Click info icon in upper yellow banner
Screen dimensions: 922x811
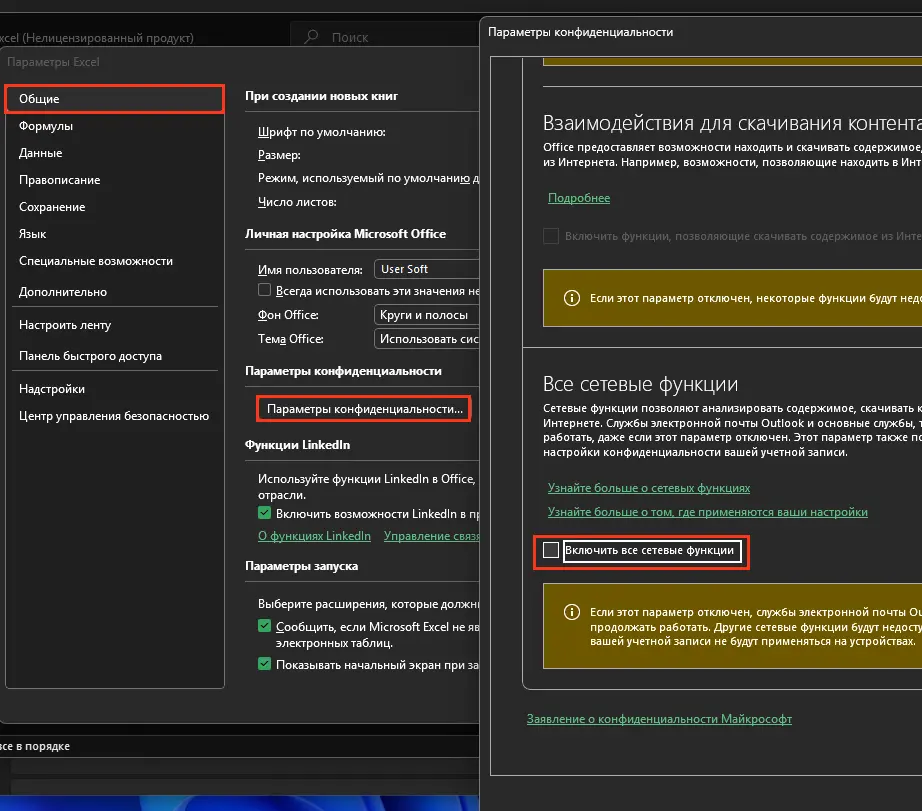[x=572, y=298]
